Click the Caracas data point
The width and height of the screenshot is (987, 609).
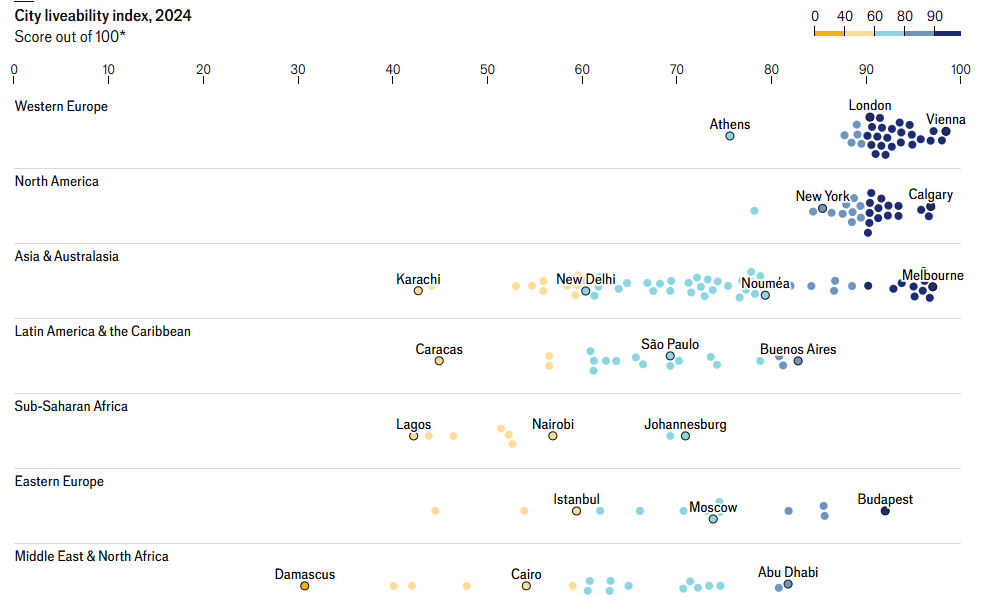click(439, 361)
